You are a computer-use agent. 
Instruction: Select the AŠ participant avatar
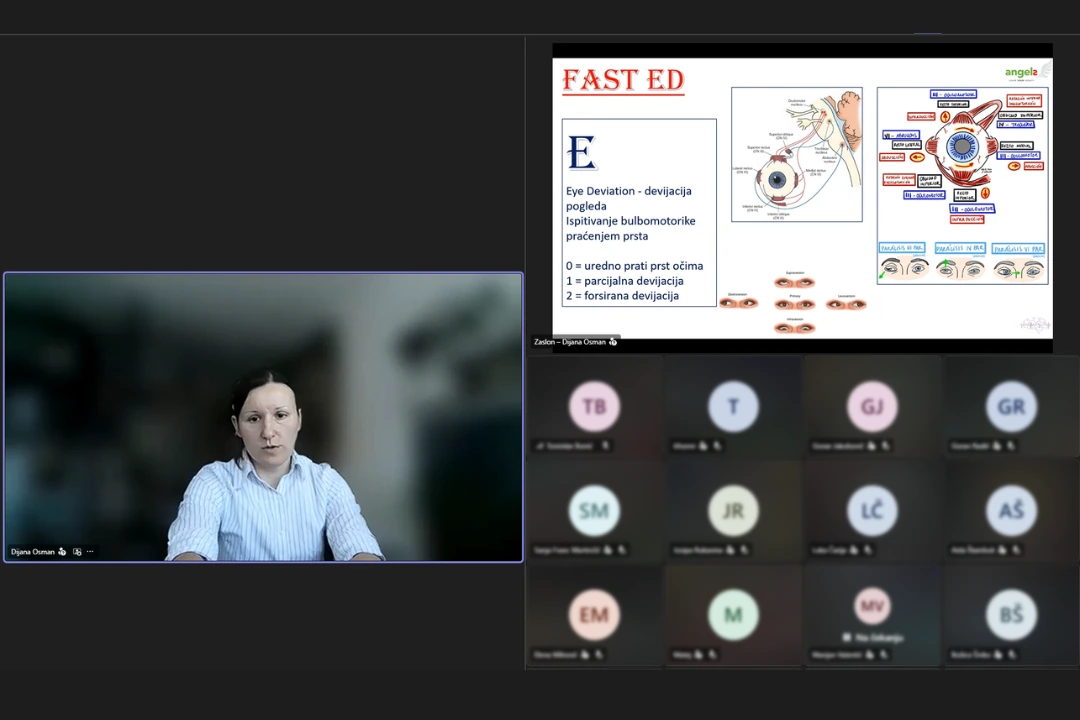[x=1011, y=511]
